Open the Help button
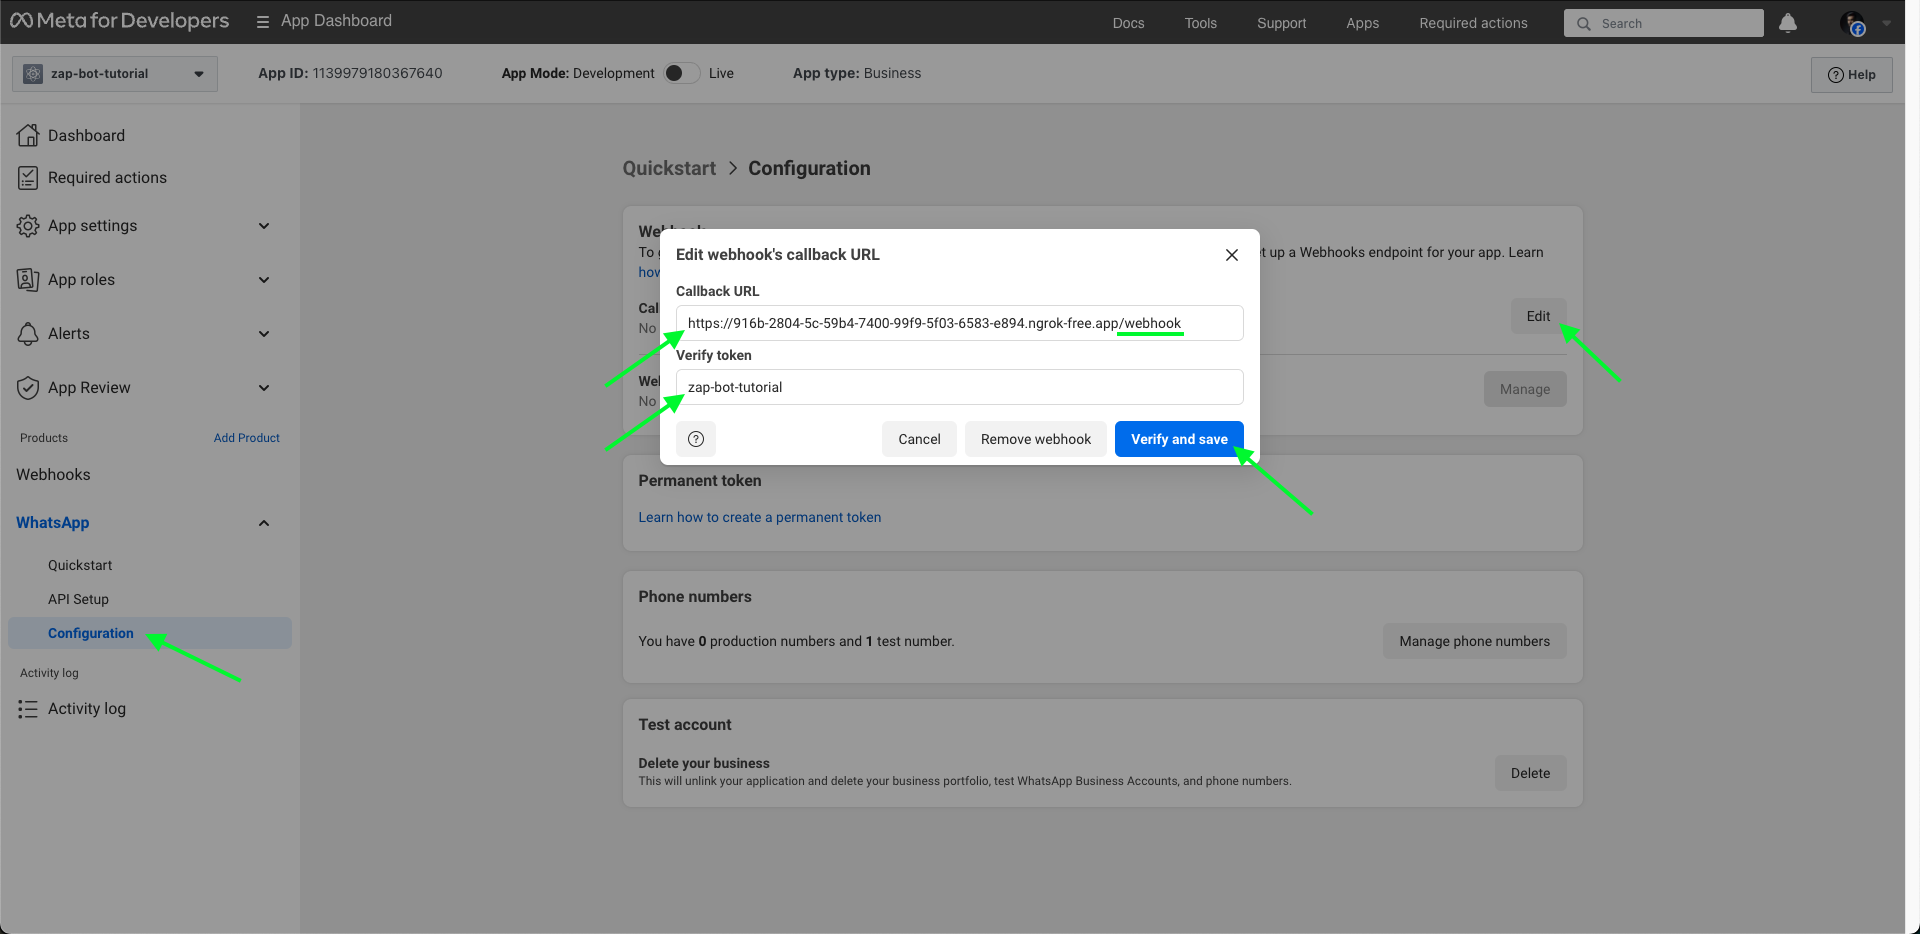Image resolution: width=1920 pixels, height=934 pixels. coord(1851,75)
